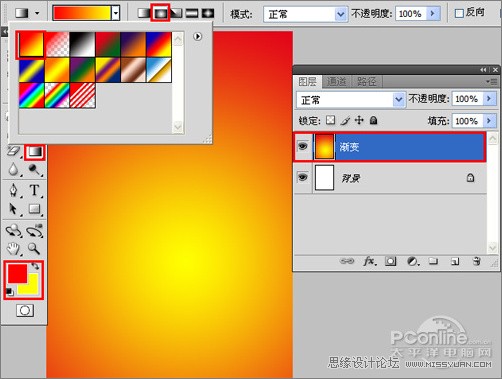Delete layer trash icon
The image size is (502, 379).
(477, 261)
